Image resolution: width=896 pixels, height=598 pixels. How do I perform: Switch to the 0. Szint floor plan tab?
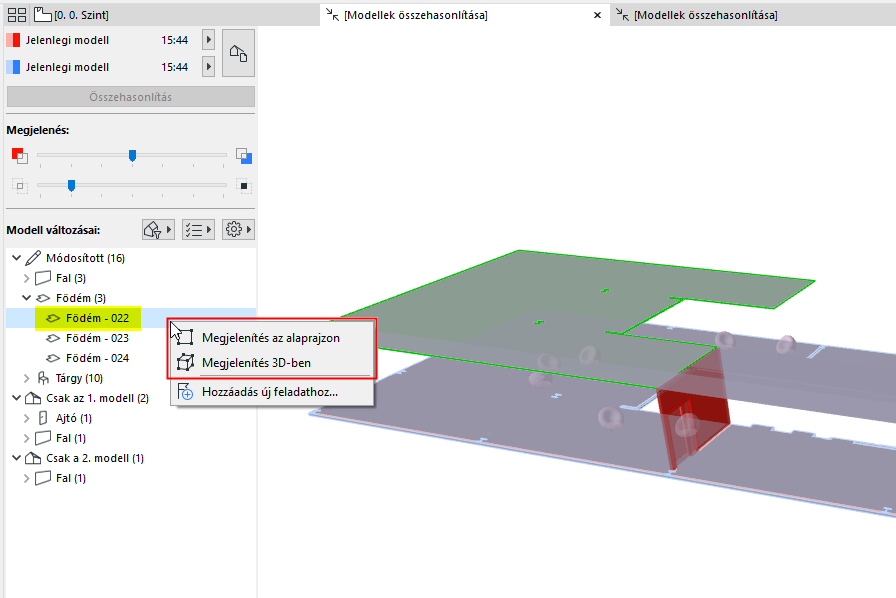point(71,15)
